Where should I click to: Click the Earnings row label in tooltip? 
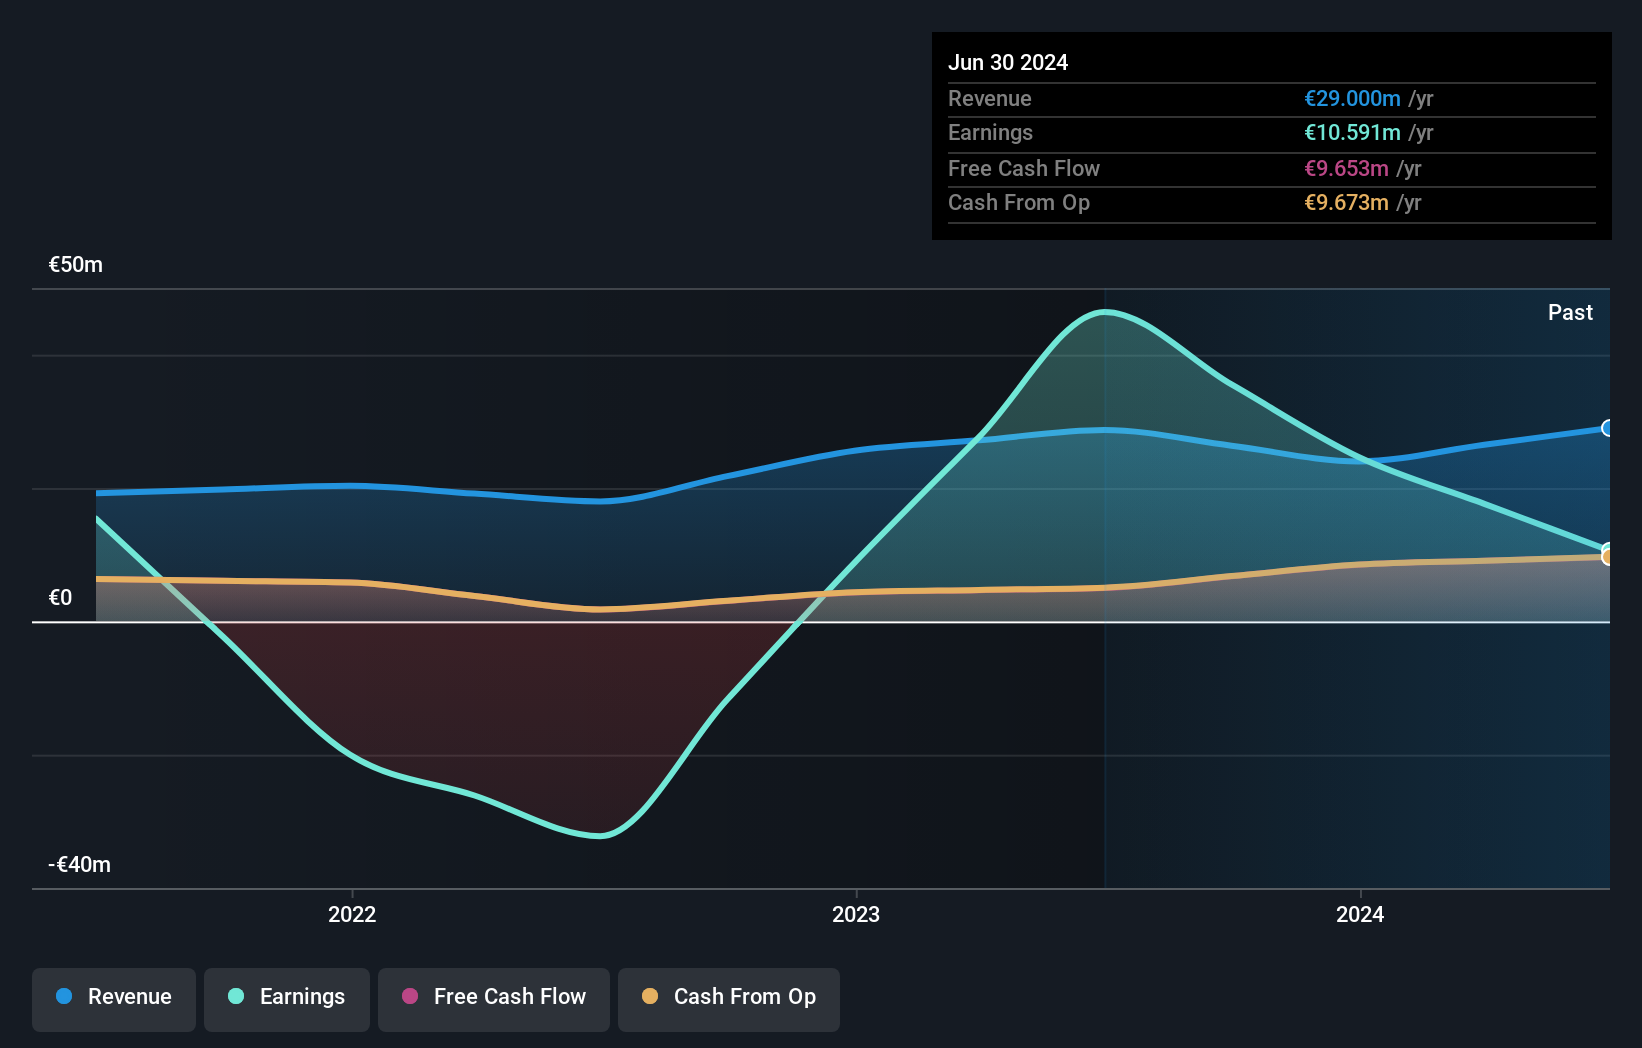pos(990,133)
